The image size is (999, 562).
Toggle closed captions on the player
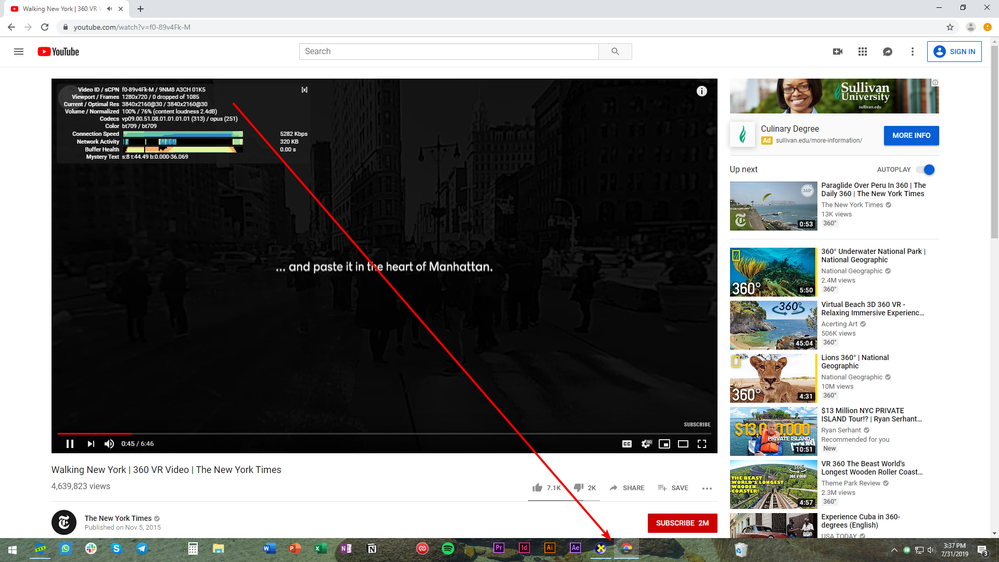627,443
